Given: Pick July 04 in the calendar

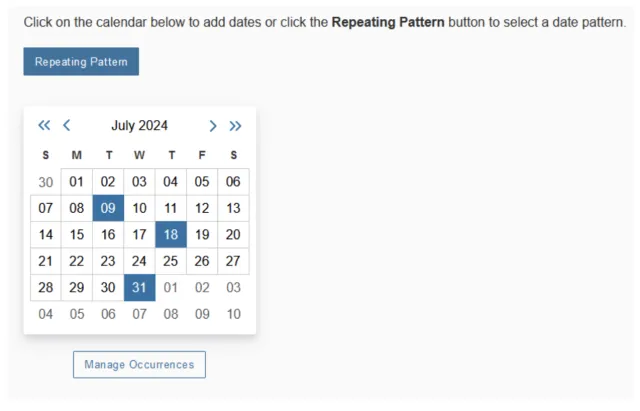Looking at the screenshot, I should [x=171, y=182].
